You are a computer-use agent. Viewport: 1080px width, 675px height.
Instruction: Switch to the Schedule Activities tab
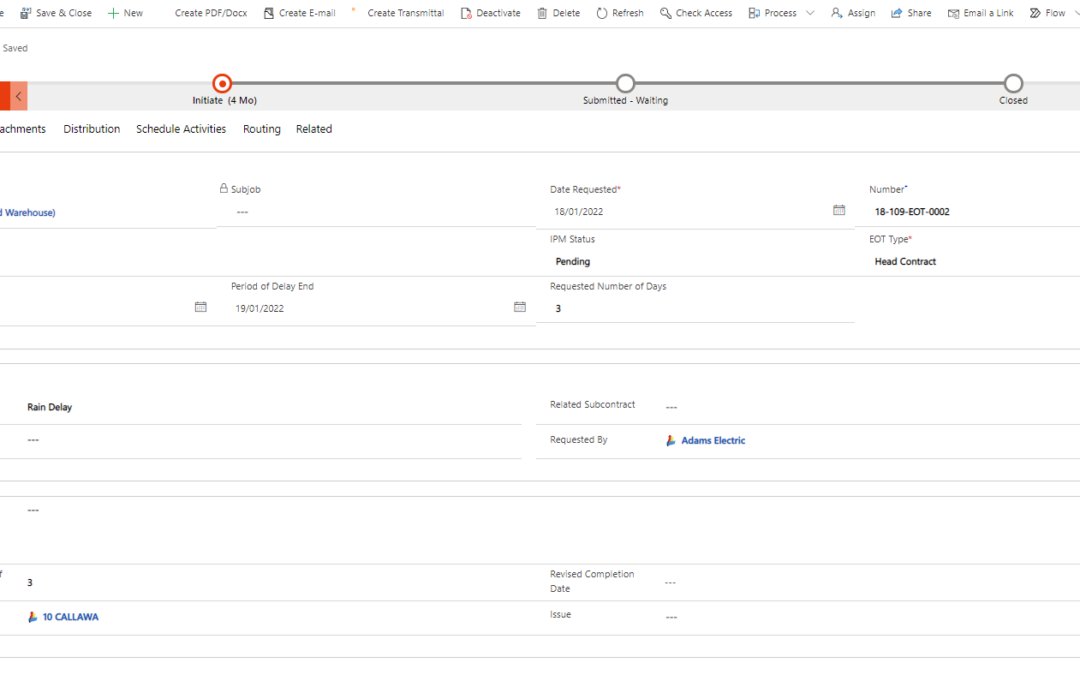[181, 129]
